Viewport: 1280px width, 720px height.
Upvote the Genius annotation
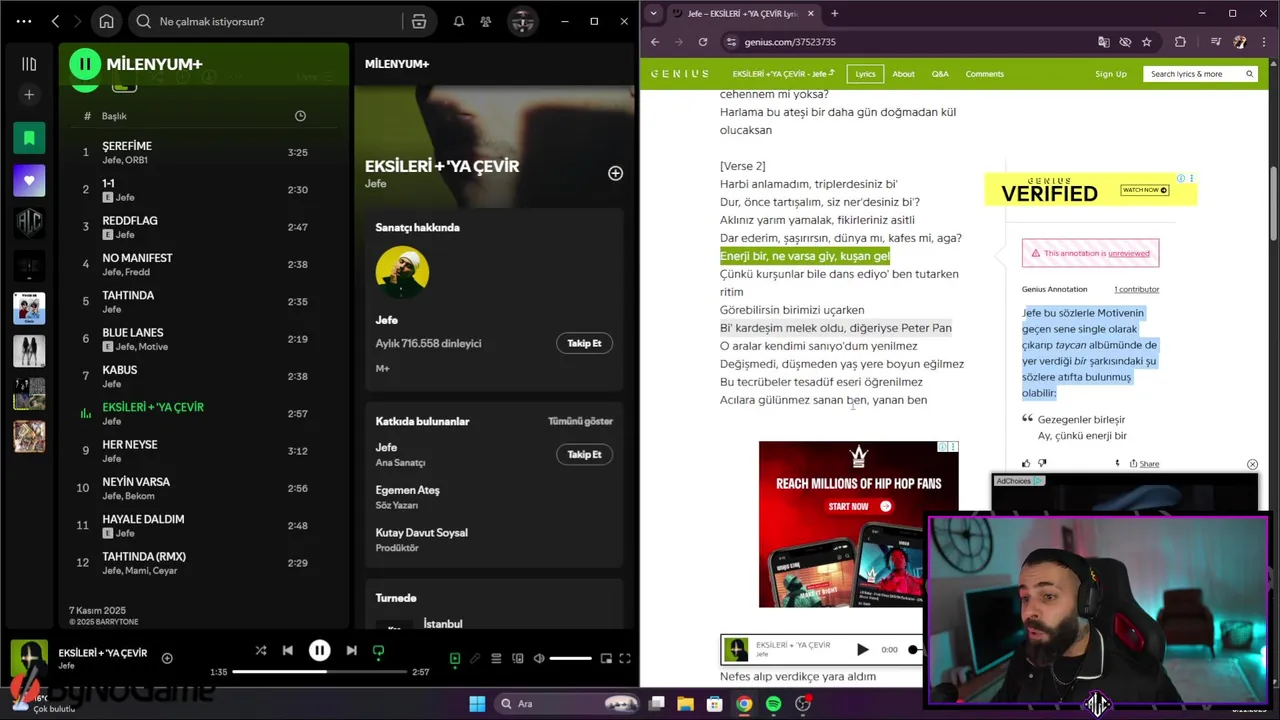click(x=1026, y=463)
